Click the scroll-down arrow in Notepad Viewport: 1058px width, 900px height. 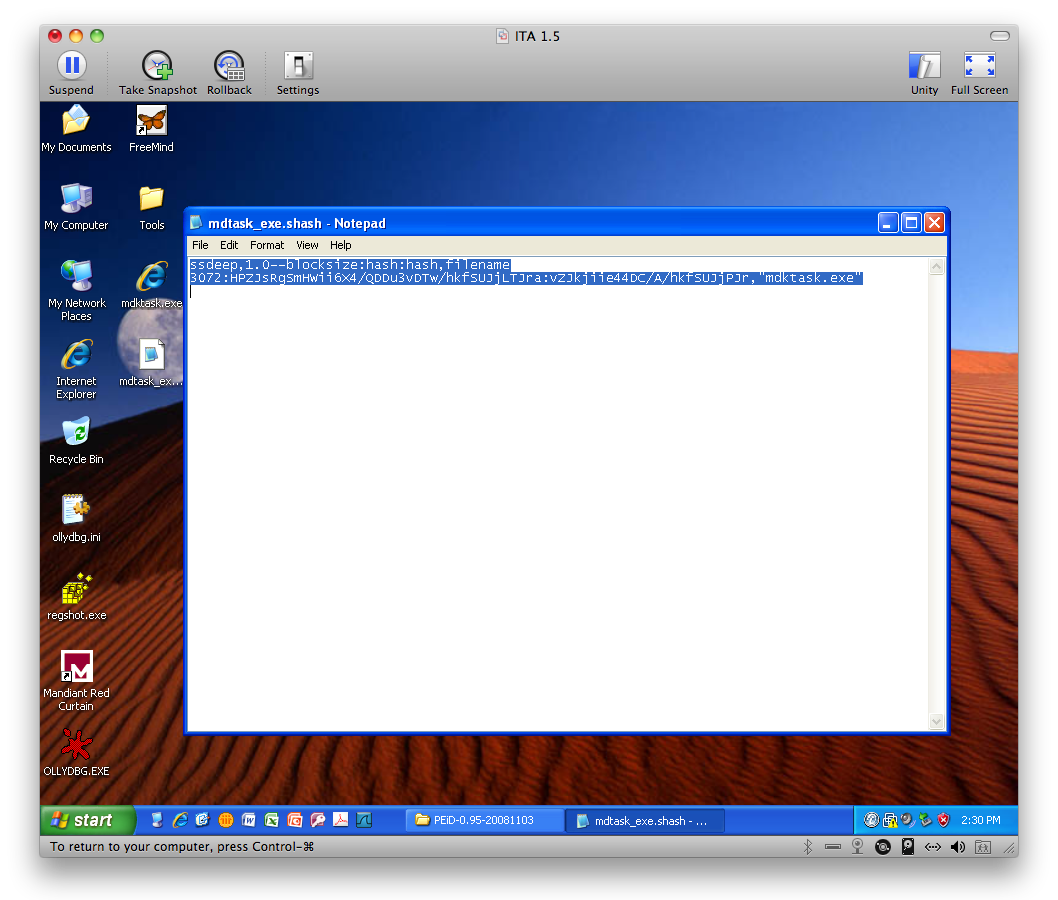pyautogui.click(x=937, y=721)
